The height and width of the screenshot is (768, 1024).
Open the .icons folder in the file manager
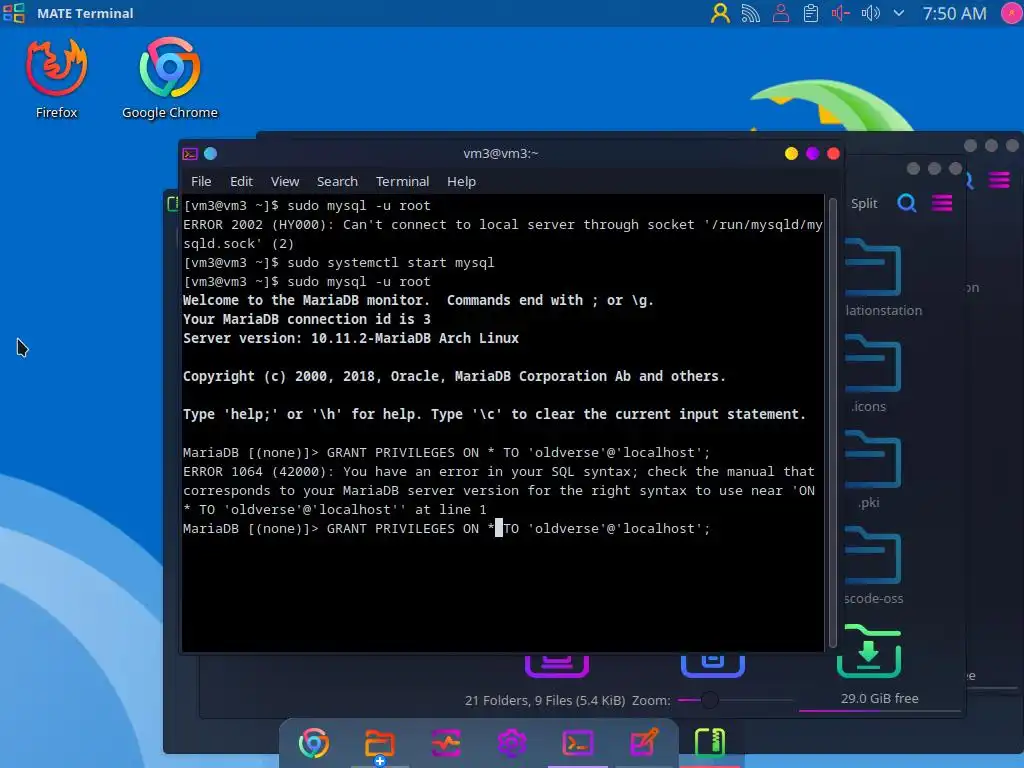pos(872,374)
